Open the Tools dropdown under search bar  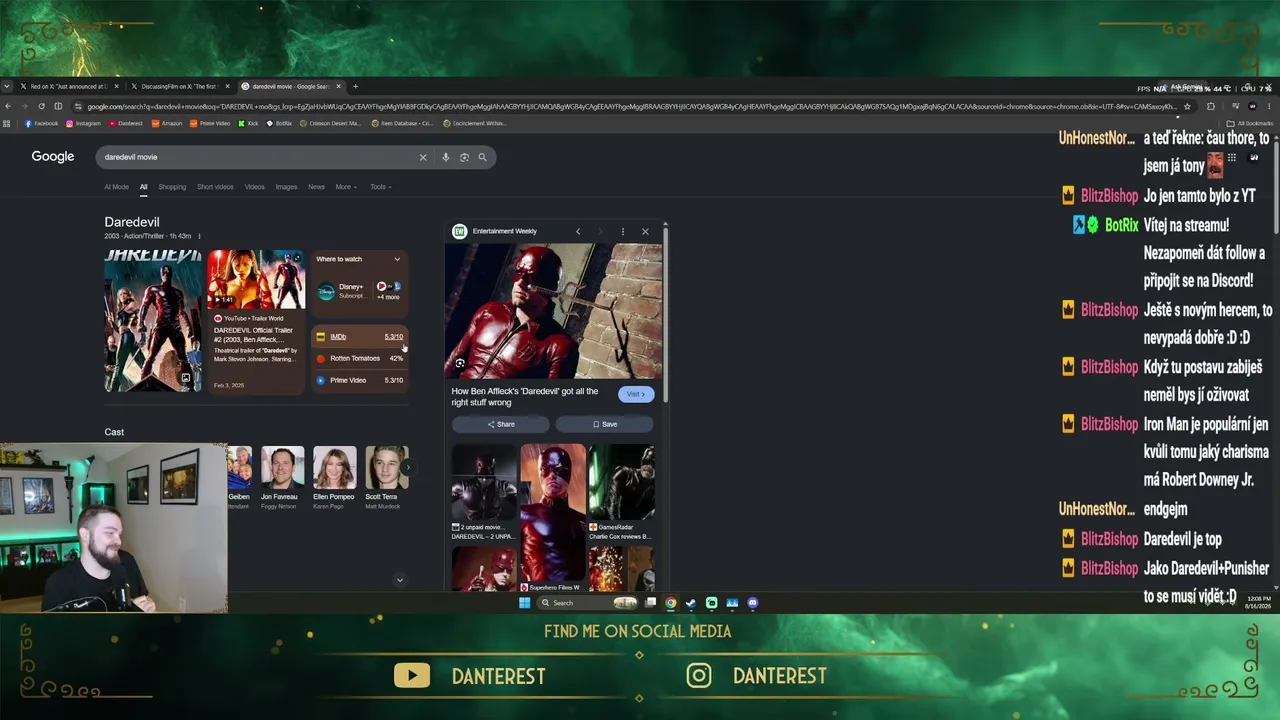point(380,187)
